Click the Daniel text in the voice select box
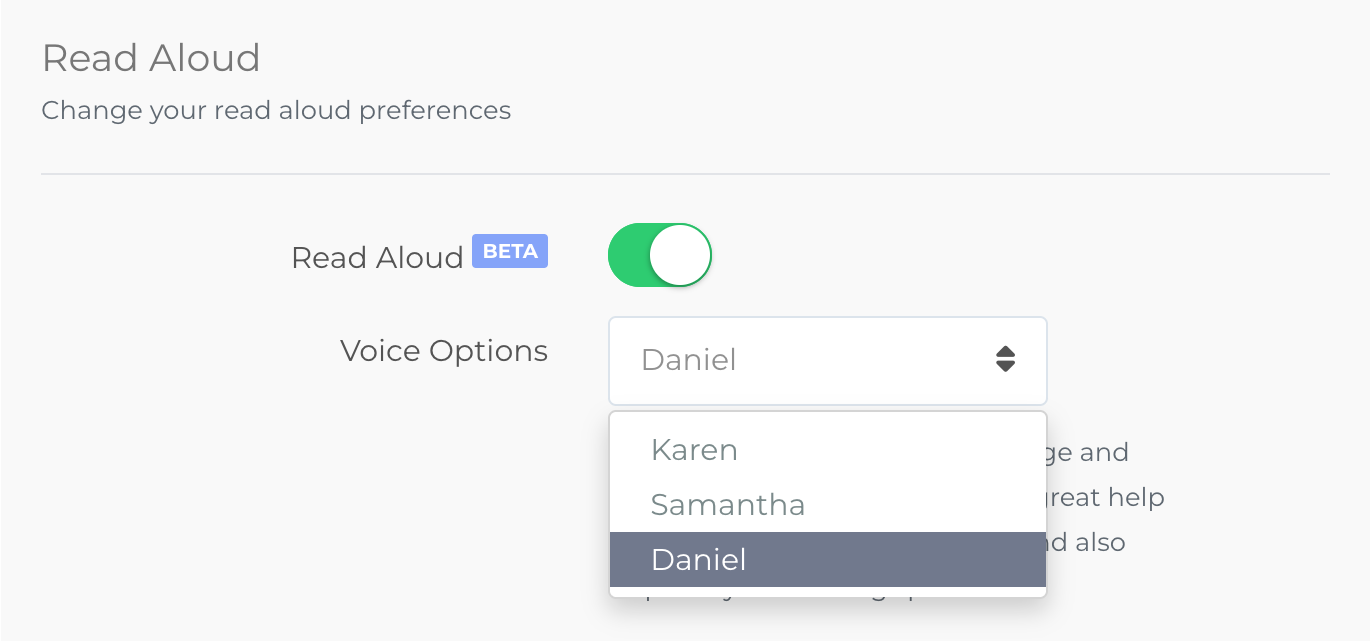Screen dimensions: 1371x641 688,360
